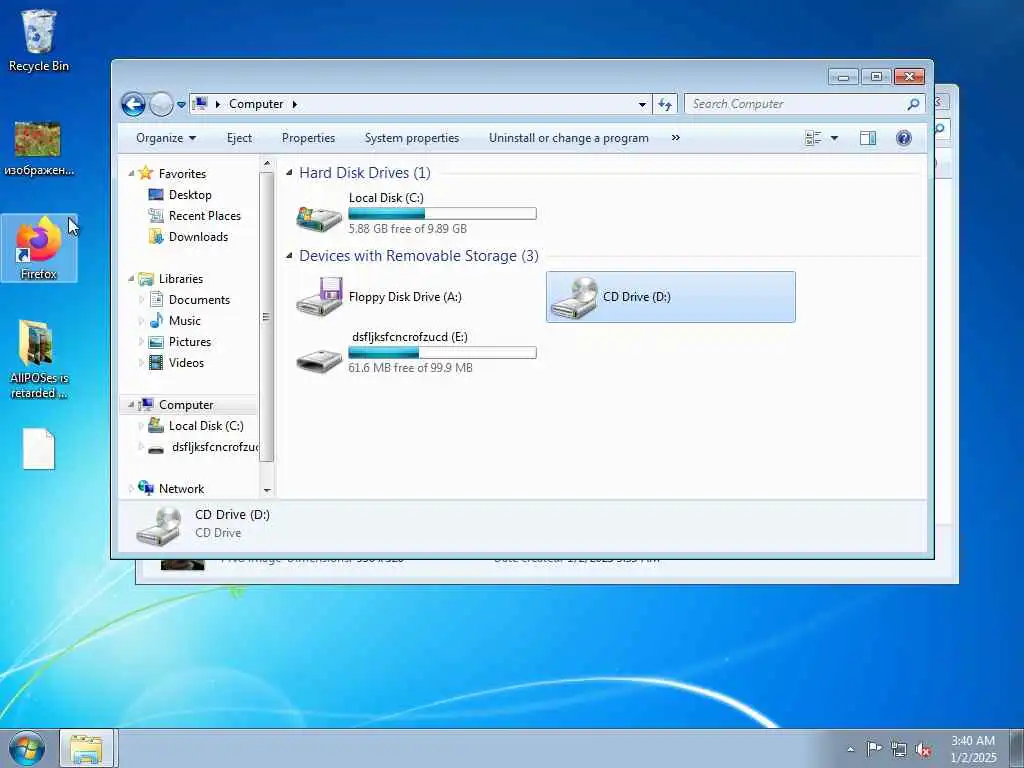Click '5.88 GB free of 9.89 GB' text
1024x768 pixels.
tap(408, 229)
